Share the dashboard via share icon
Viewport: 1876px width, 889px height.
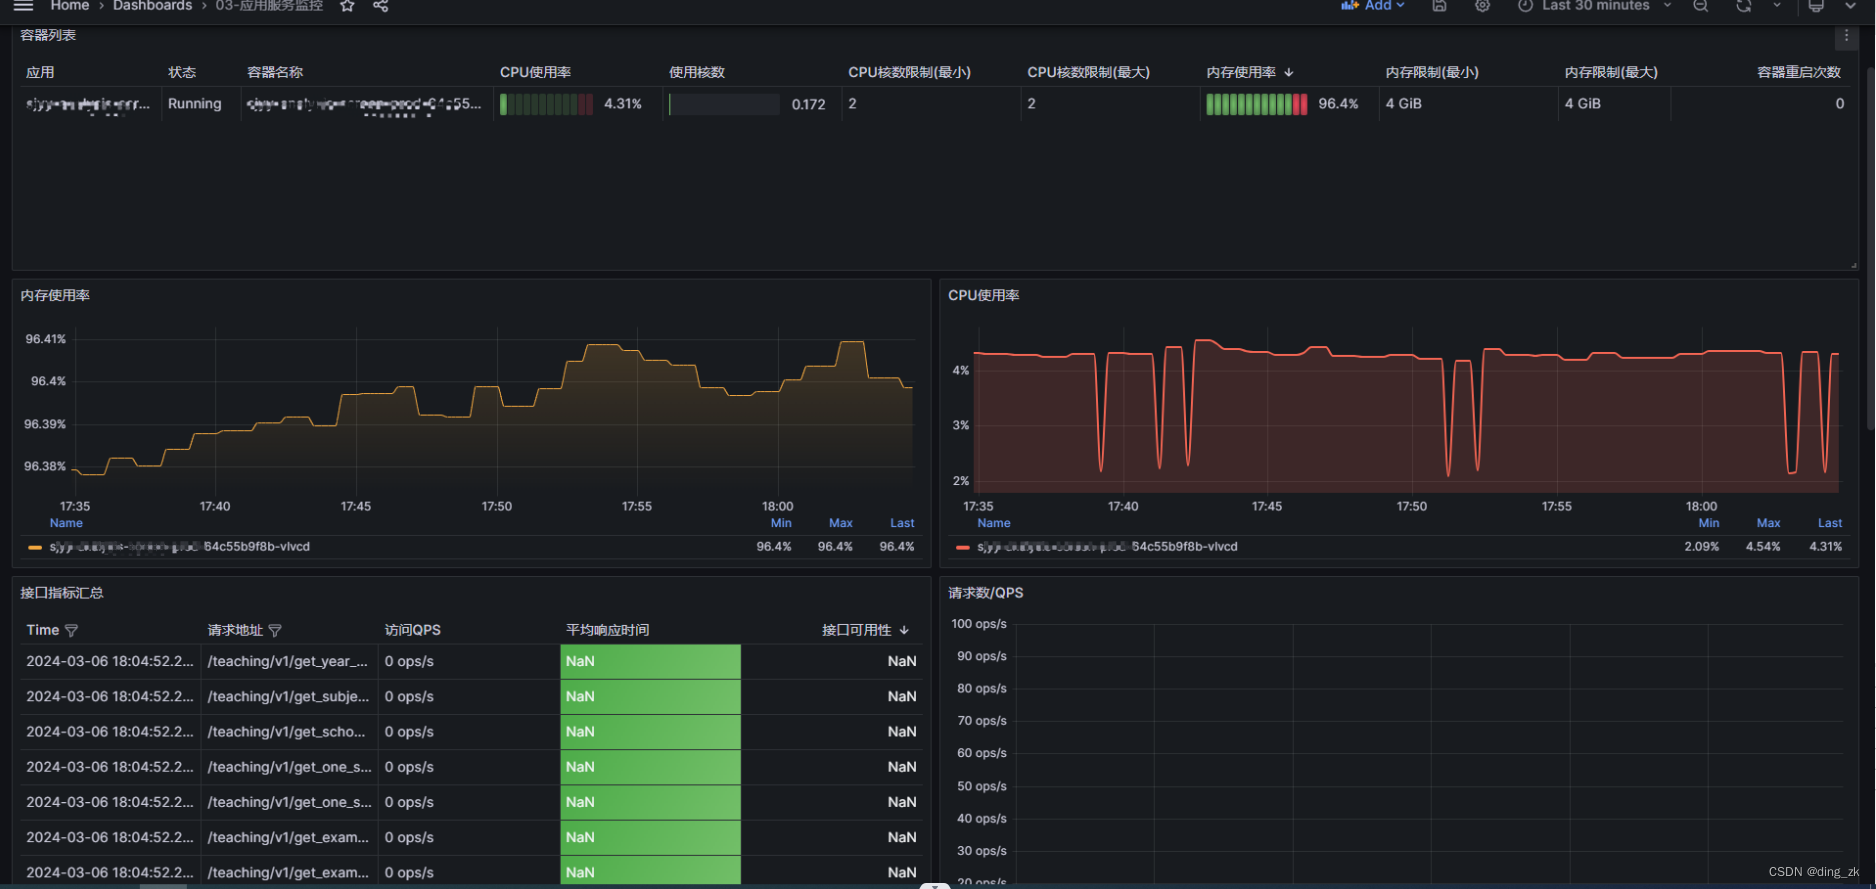pos(381,6)
